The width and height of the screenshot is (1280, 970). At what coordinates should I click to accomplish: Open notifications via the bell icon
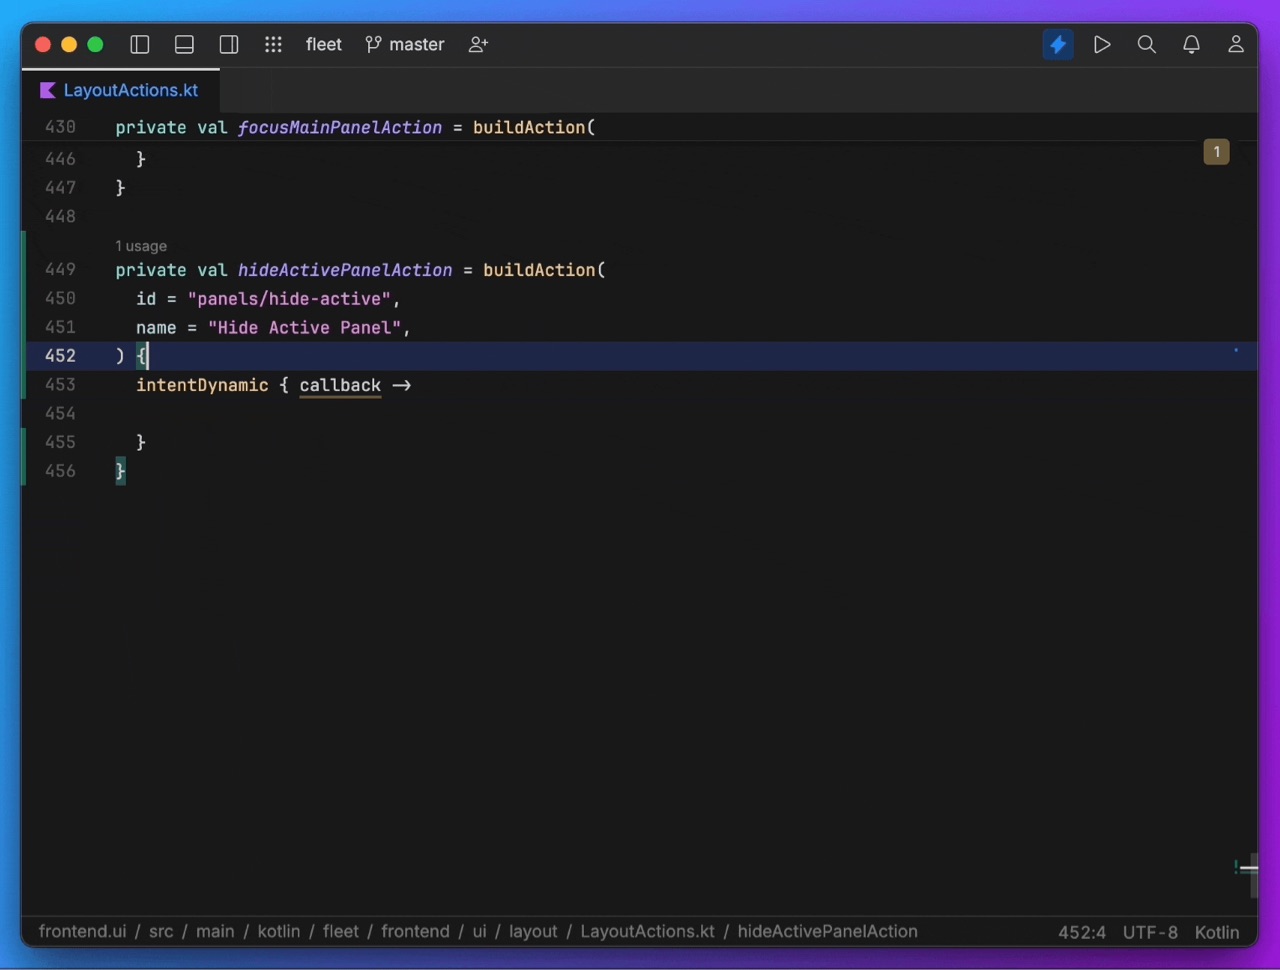1191,44
